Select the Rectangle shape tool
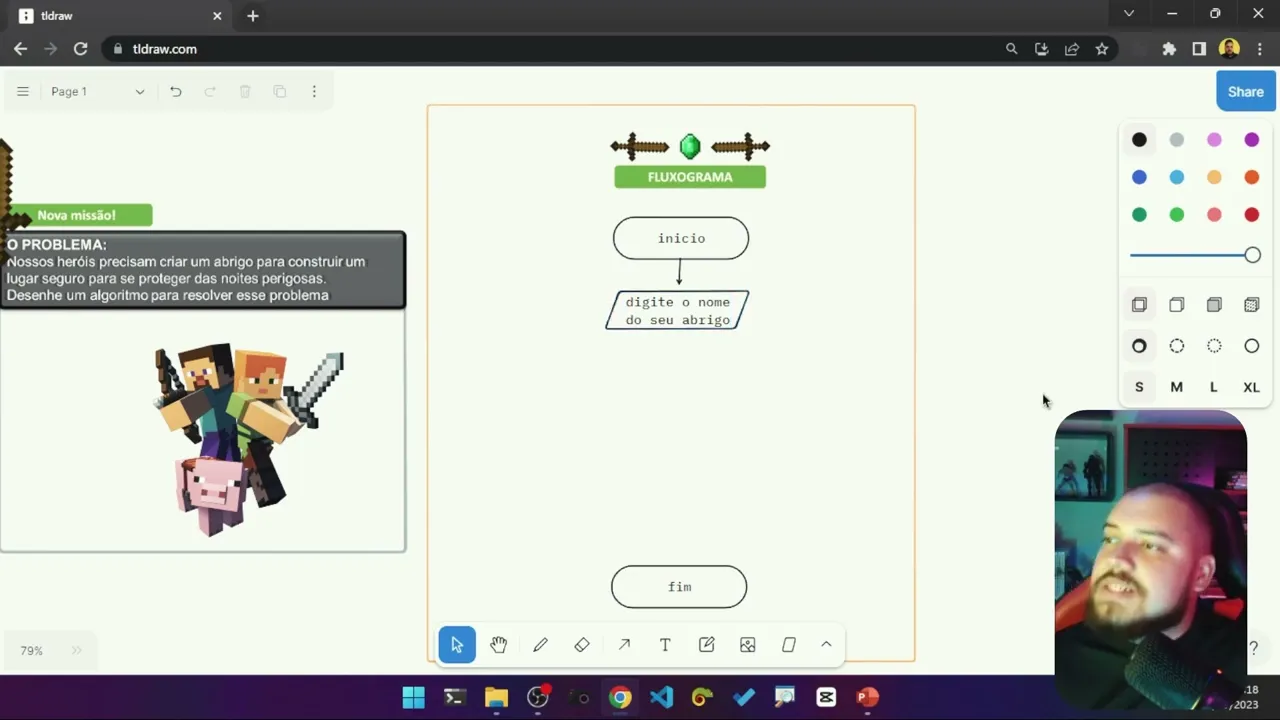 [x=789, y=645]
